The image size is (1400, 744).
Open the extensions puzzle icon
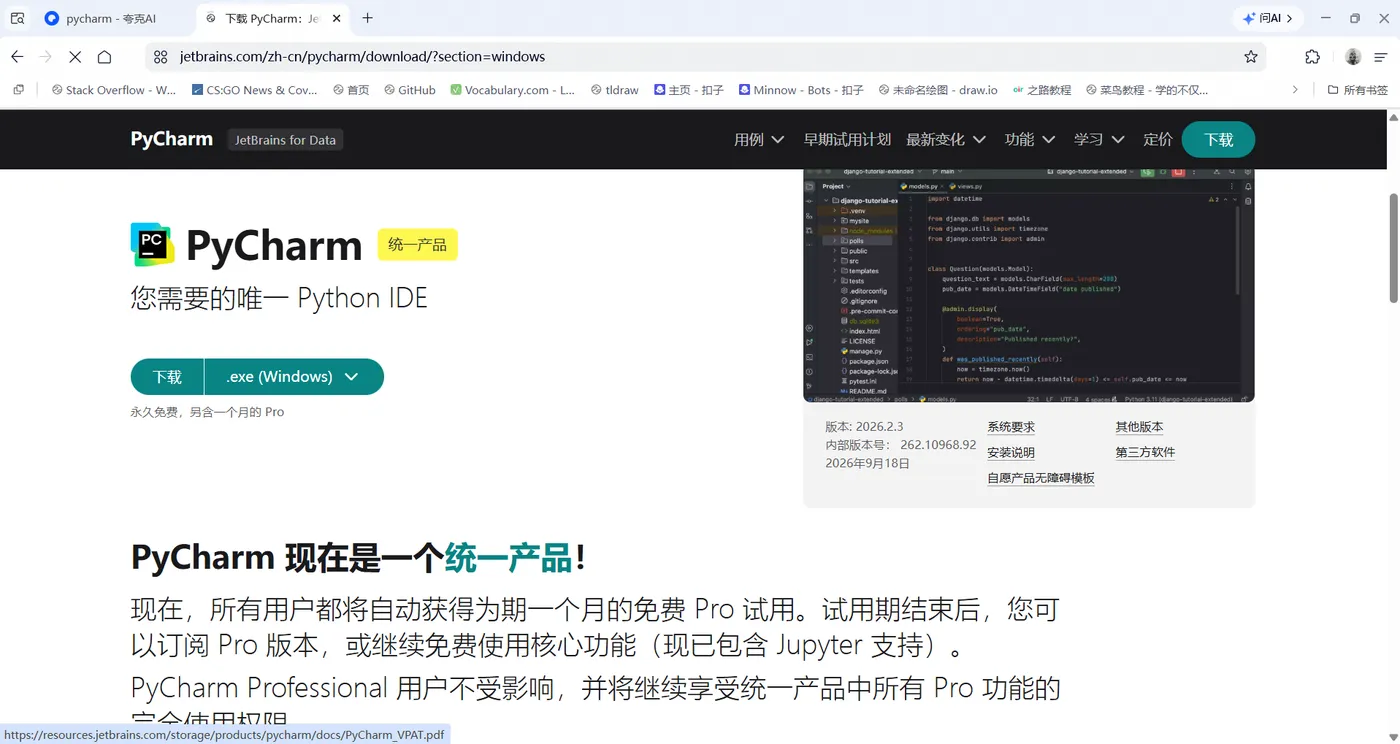point(1313,57)
